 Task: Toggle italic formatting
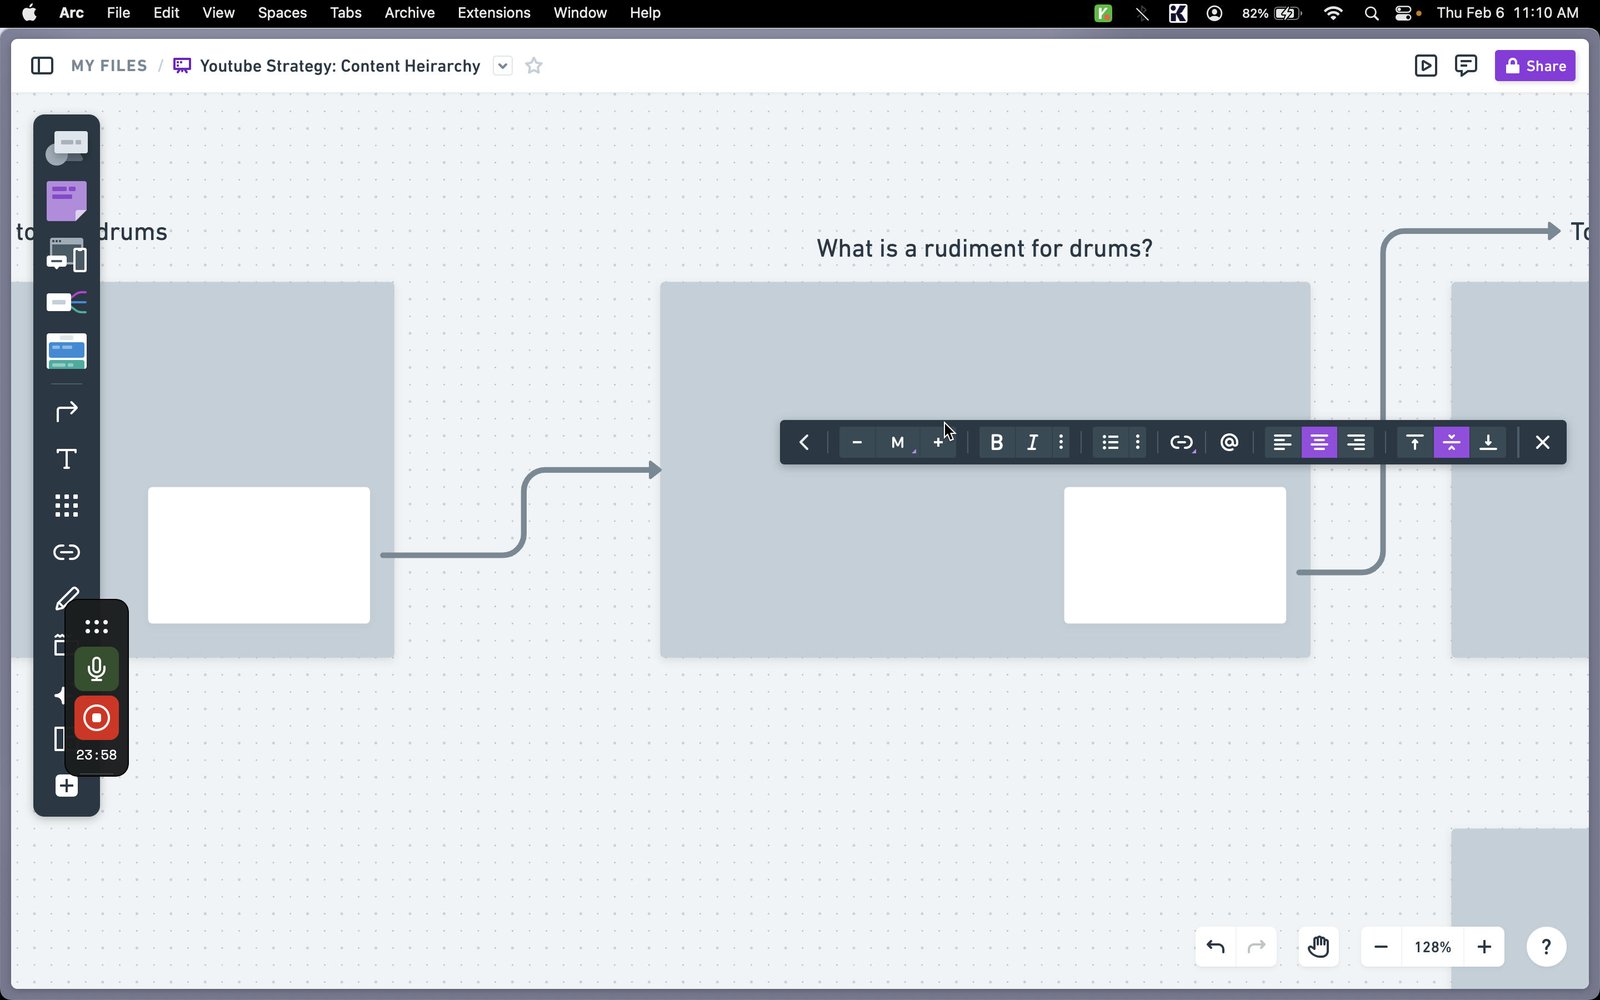[1032, 442]
